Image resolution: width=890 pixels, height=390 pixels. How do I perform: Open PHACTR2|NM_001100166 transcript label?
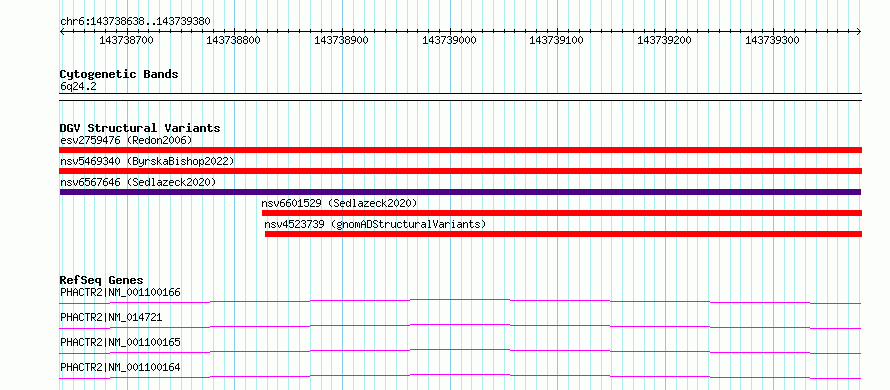click(120, 292)
